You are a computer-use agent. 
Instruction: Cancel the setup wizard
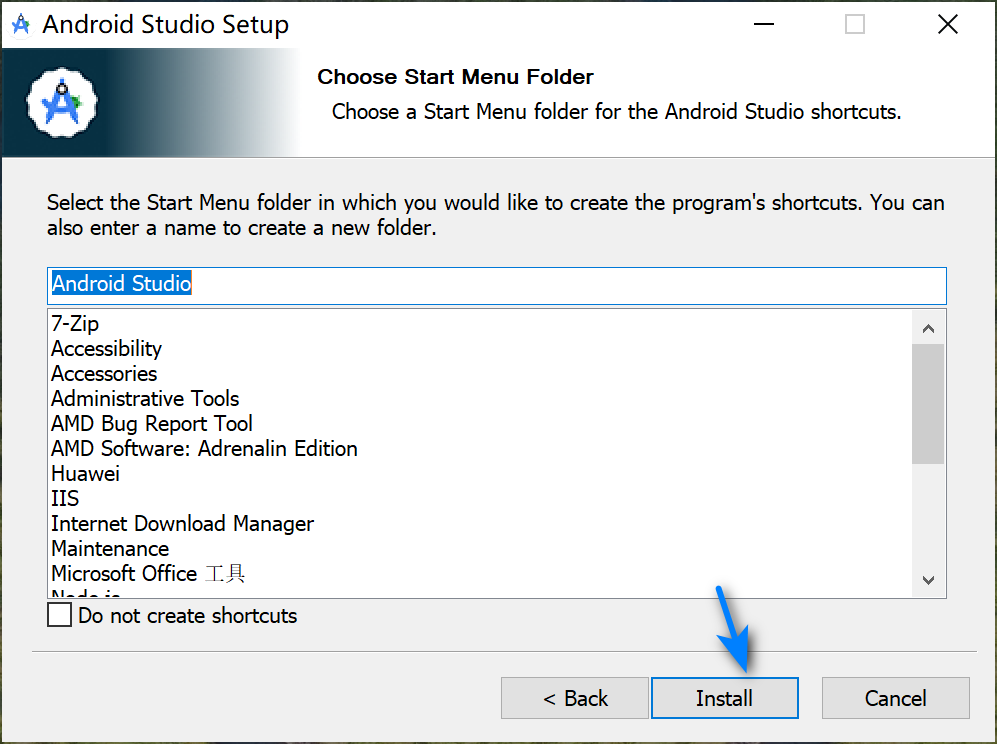pos(895,698)
